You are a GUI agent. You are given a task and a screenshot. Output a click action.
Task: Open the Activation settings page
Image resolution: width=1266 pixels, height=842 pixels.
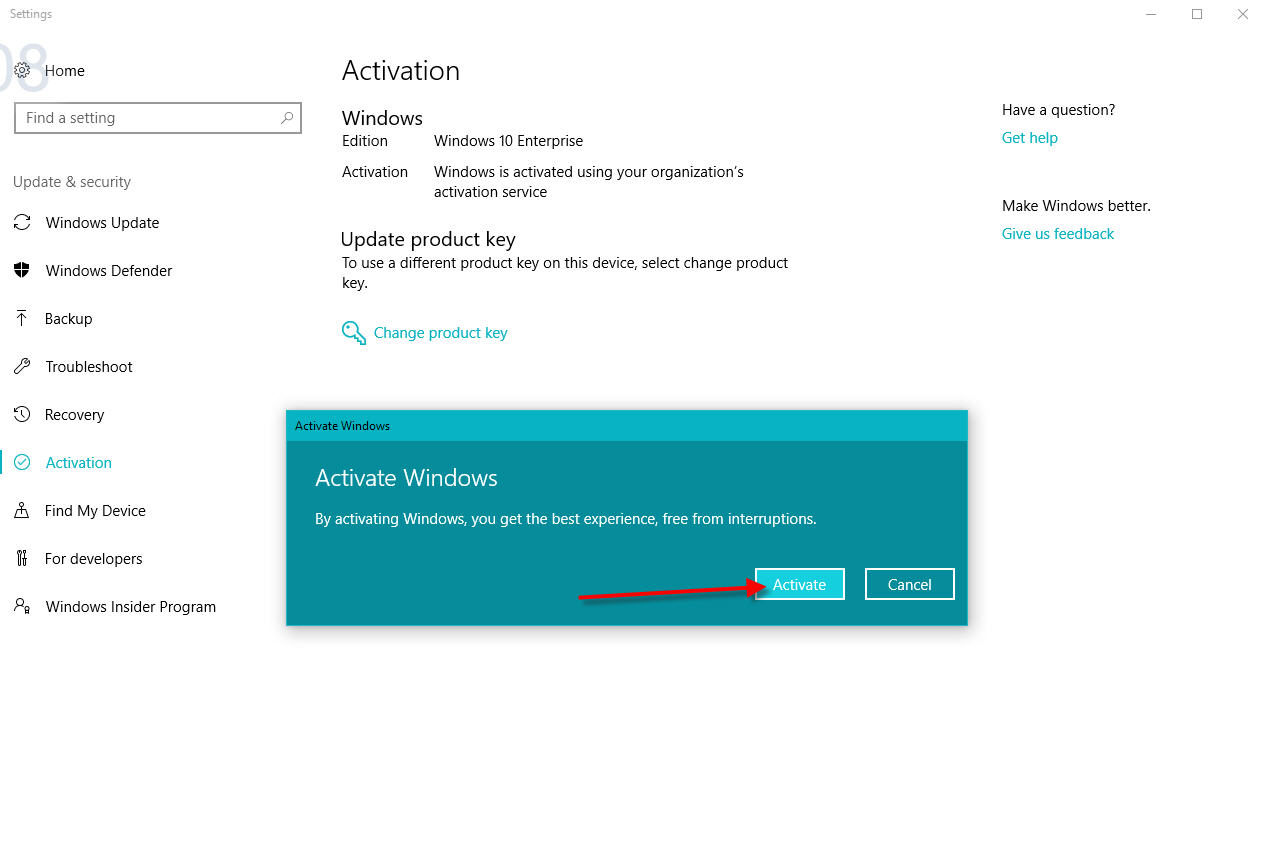click(x=78, y=463)
